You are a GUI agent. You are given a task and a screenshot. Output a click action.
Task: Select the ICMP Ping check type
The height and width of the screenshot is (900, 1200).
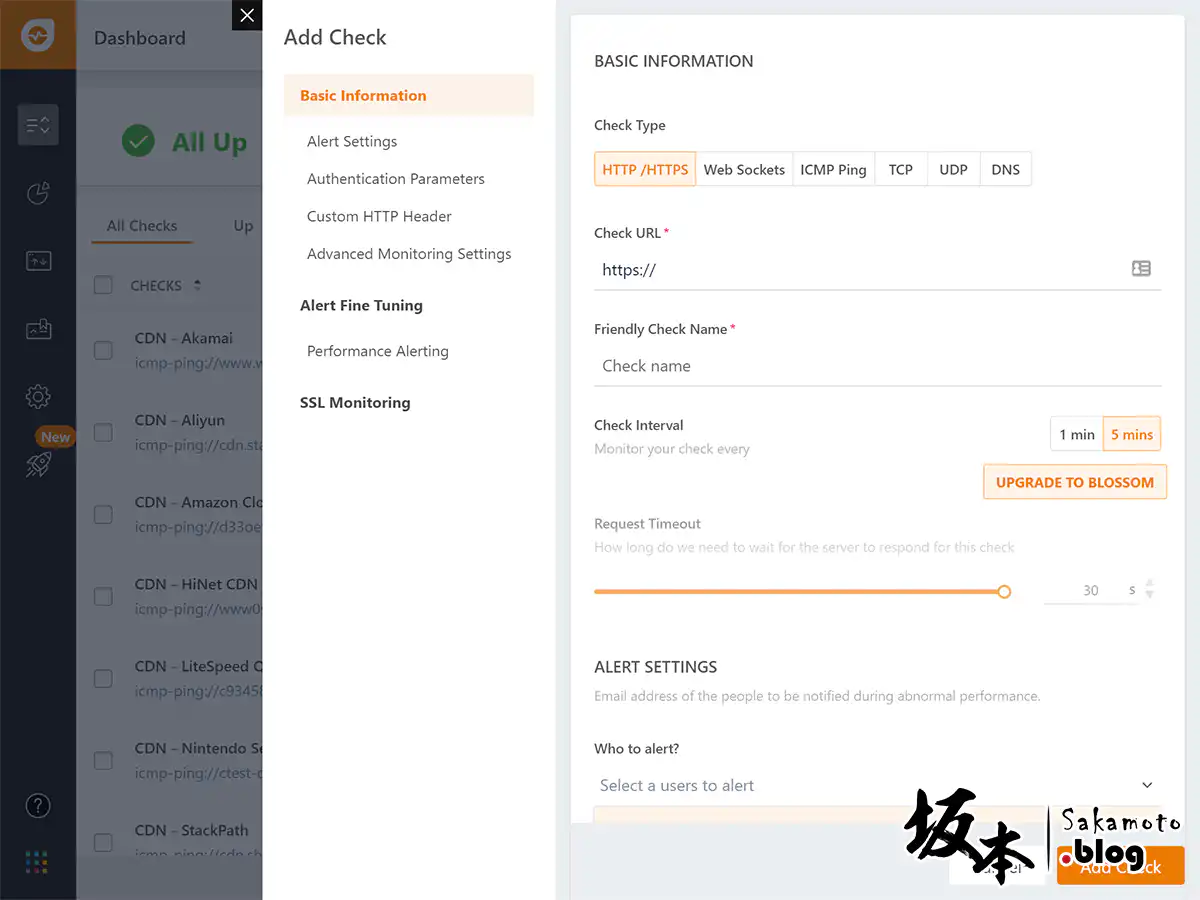coord(833,169)
